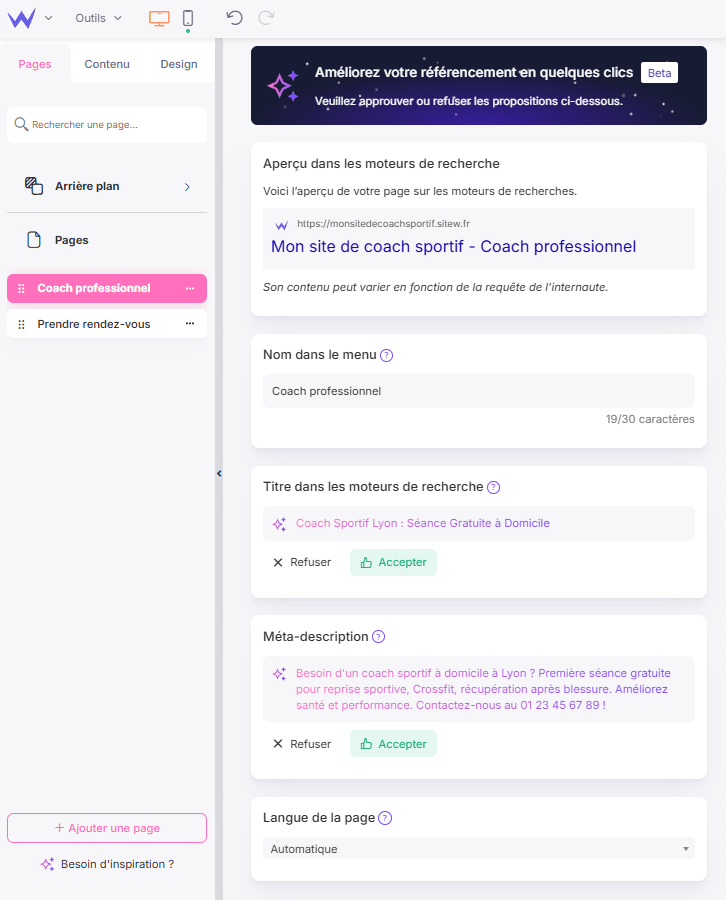Viewport: 726px width, 900px height.
Task: Click the Ajouter une page button
Action: (106, 828)
